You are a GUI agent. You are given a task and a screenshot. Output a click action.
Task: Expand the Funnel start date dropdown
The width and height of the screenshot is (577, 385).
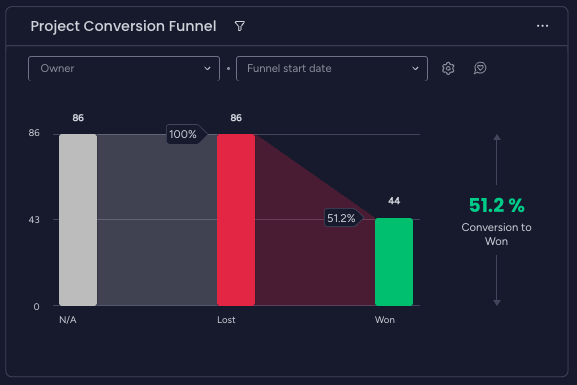coord(332,68)
